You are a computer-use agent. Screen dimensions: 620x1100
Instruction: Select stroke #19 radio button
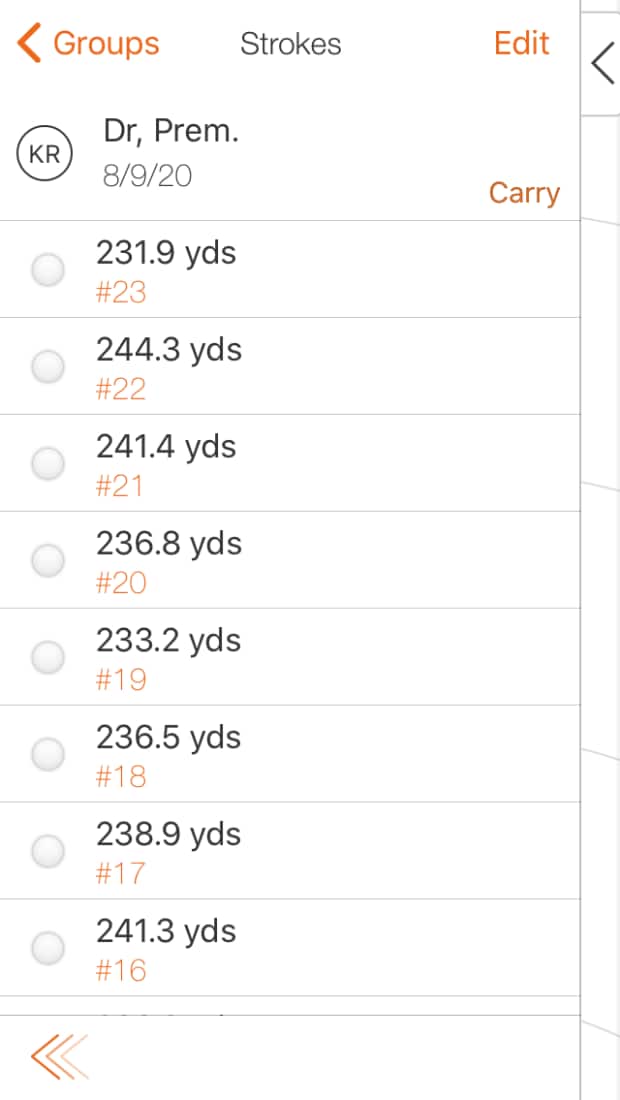(48, 658)
